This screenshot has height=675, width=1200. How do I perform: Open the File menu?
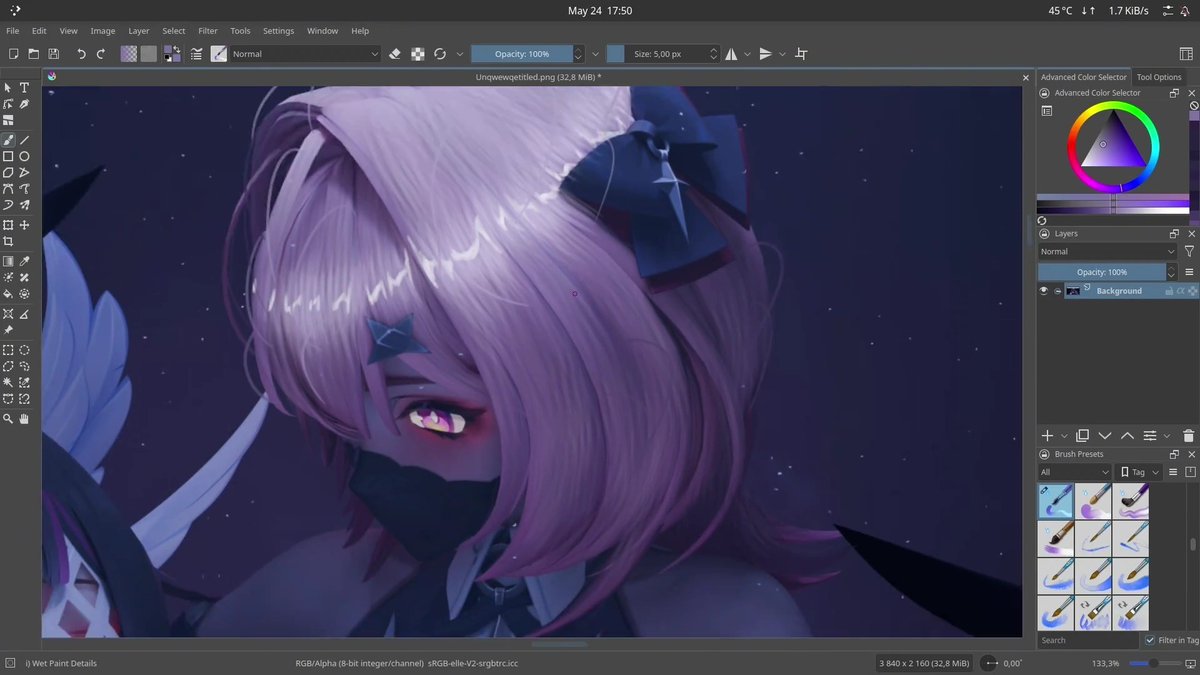pos(13,31)
